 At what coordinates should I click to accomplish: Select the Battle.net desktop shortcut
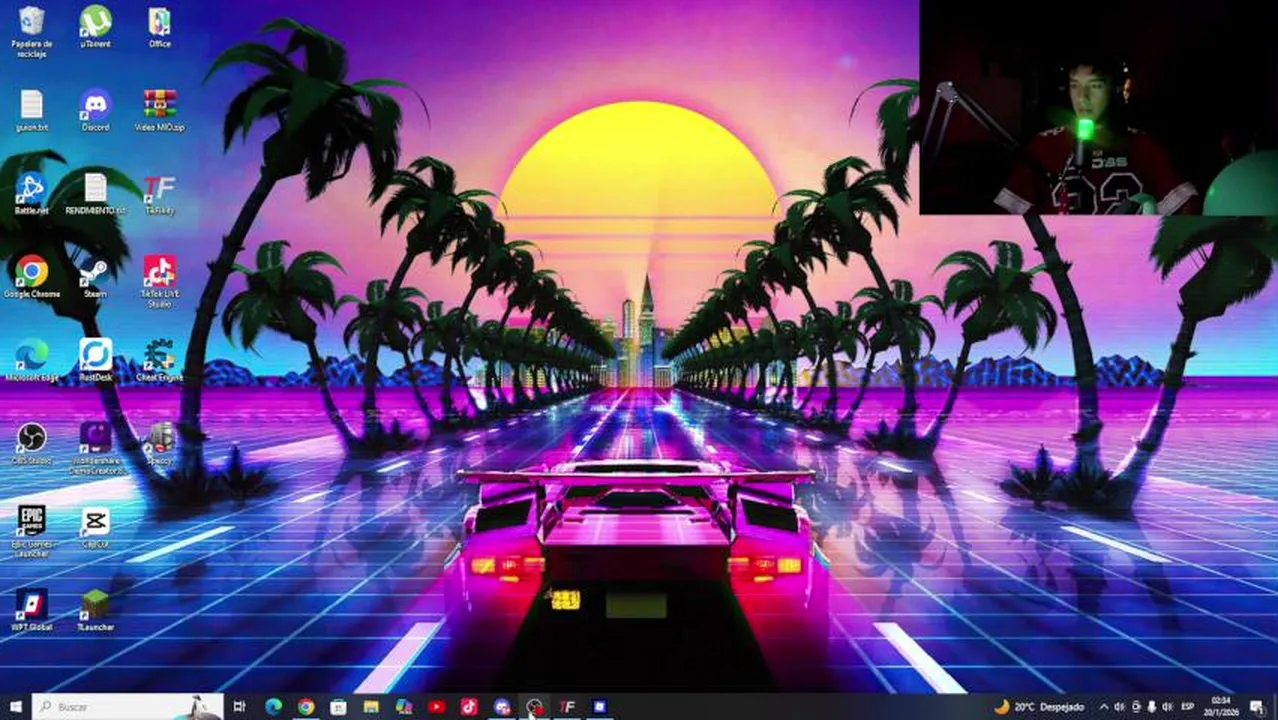[x=32, y=194]
